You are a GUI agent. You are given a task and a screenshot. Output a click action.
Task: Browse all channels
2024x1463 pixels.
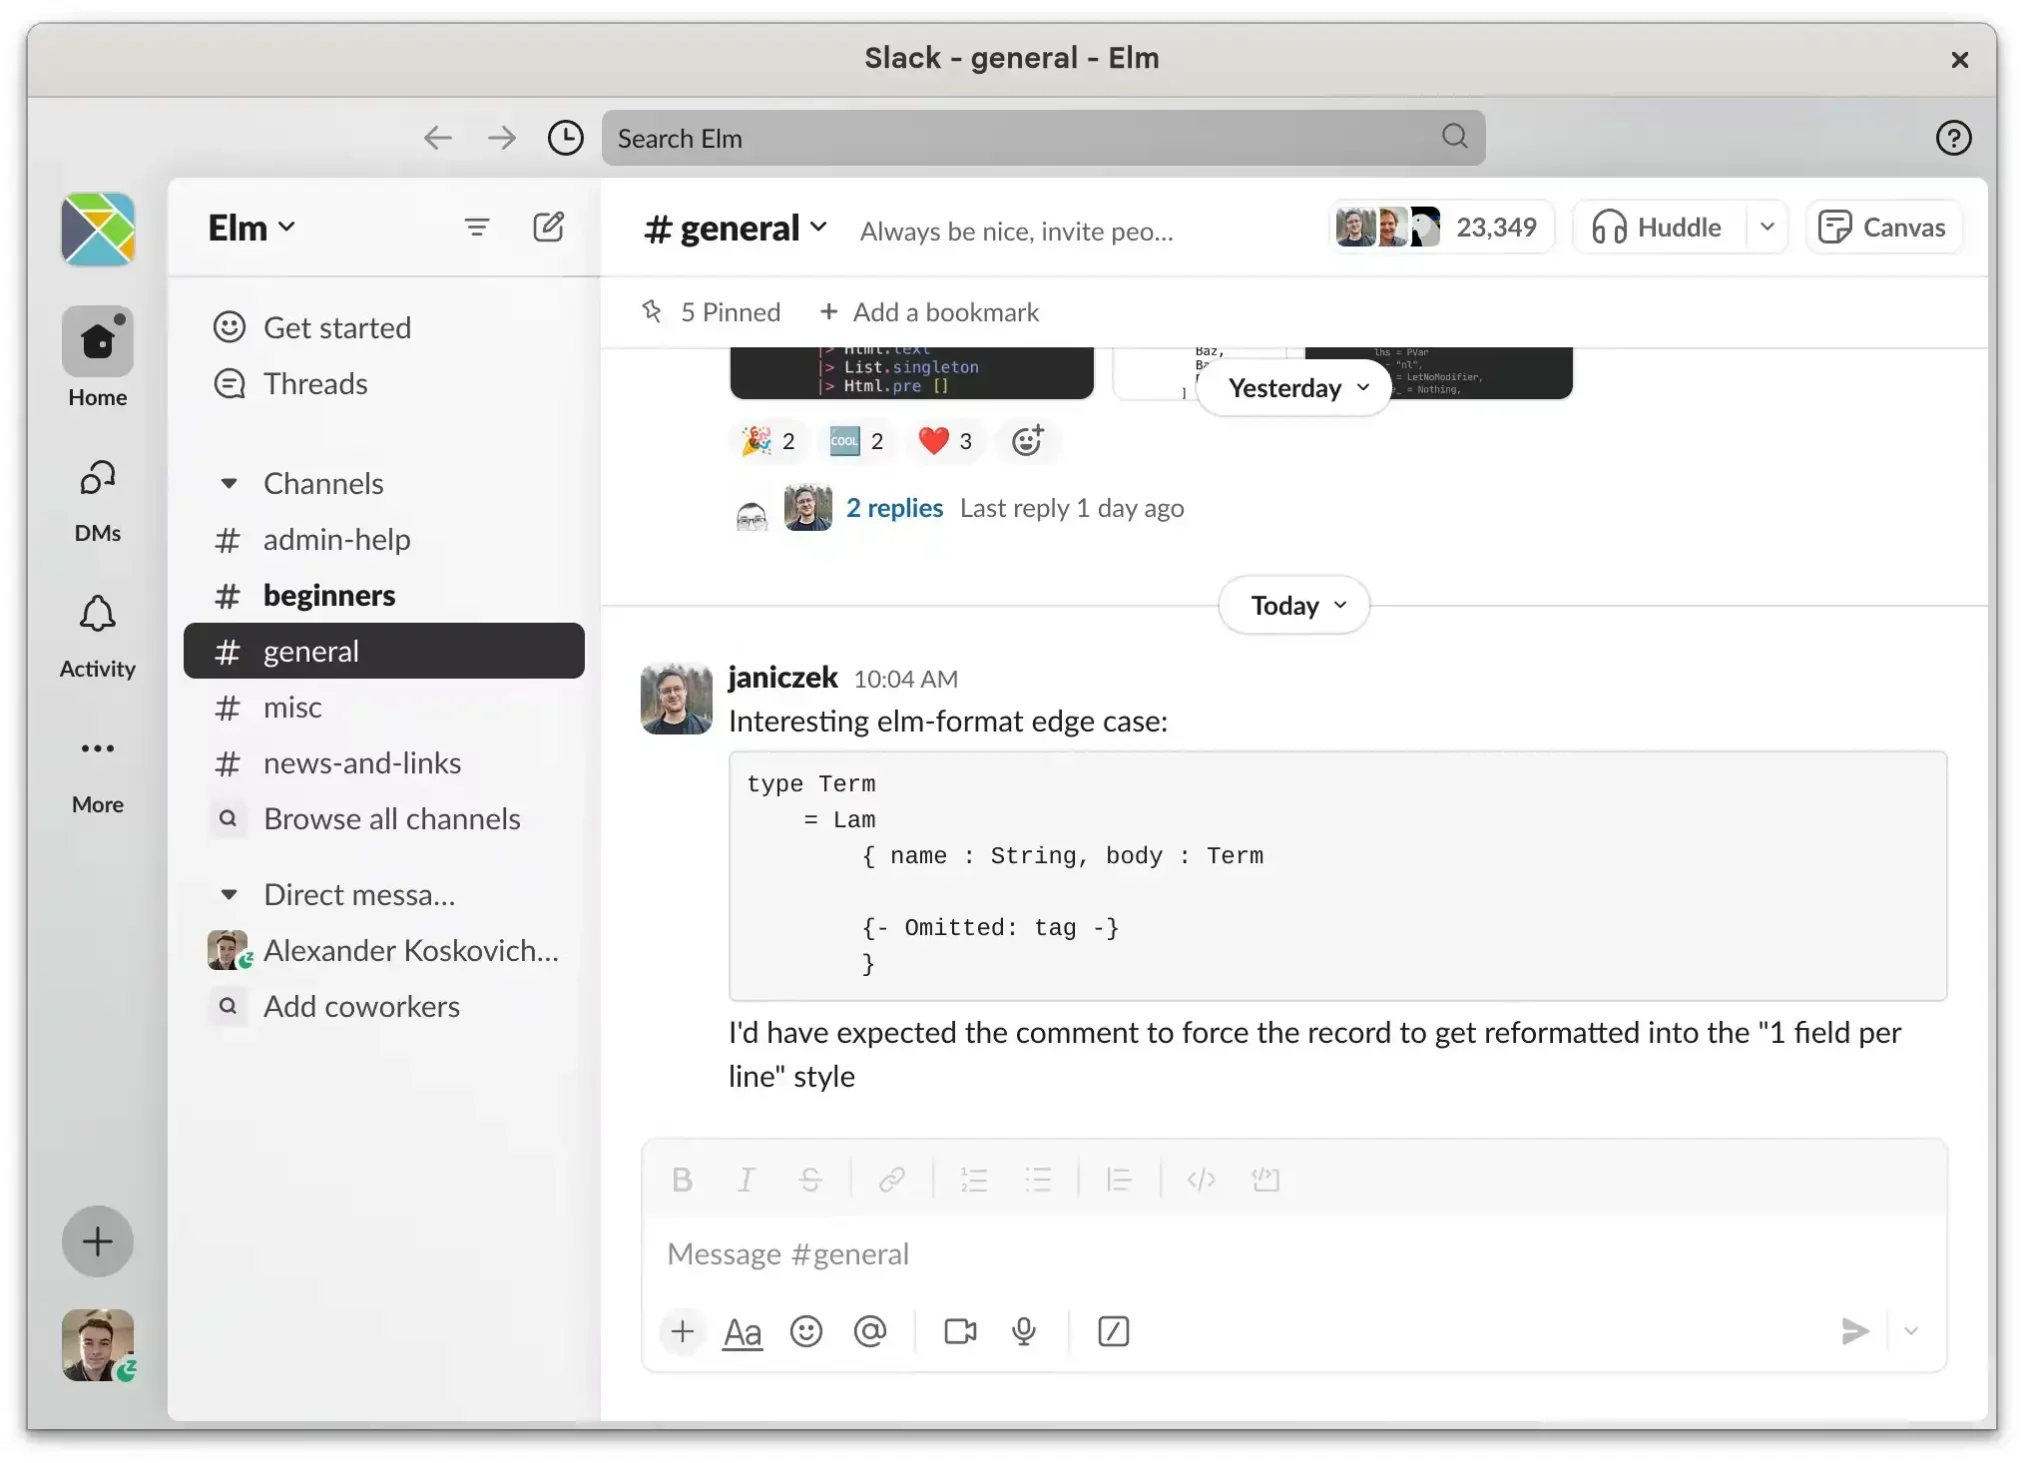click(x=384, y=819)
